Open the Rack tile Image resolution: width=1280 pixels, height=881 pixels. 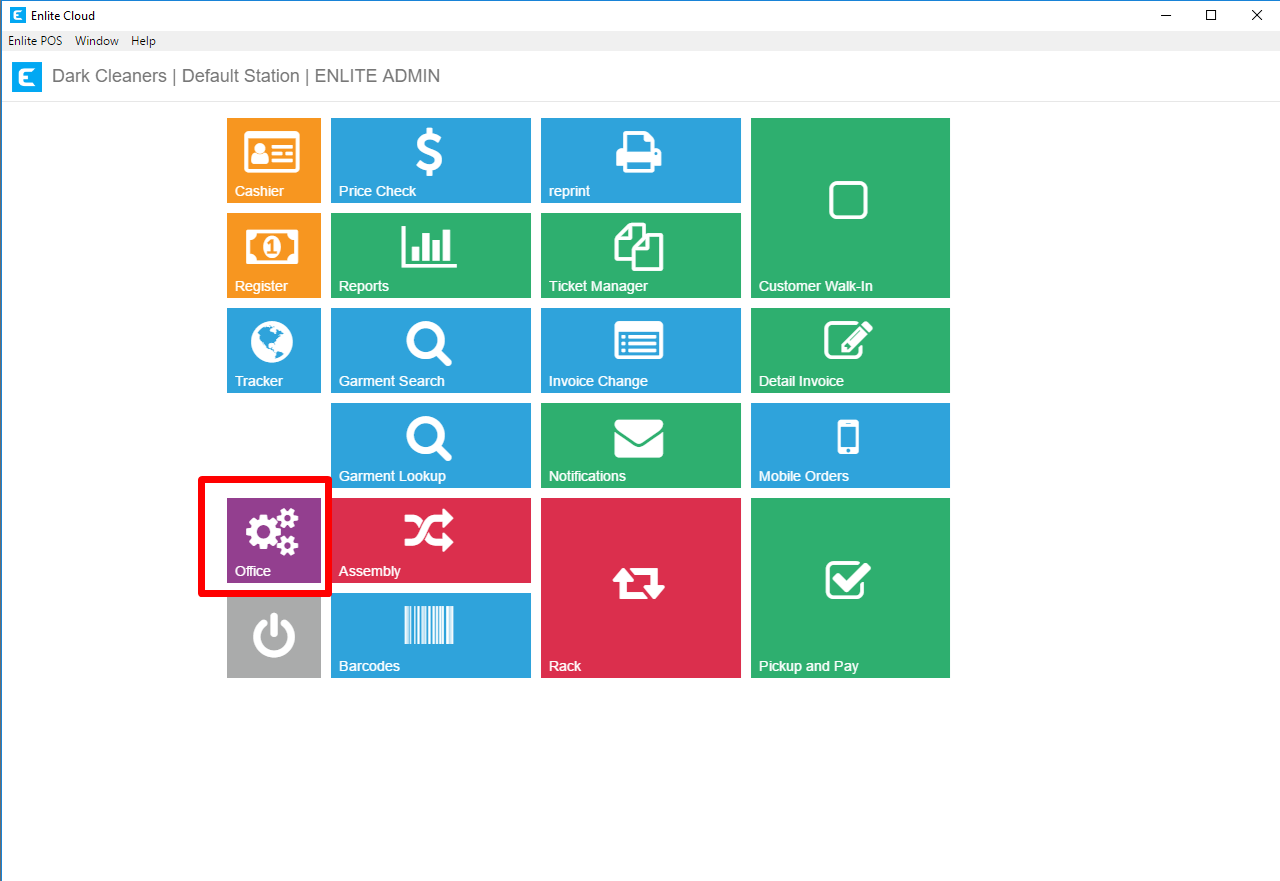(x=641, y=588)
